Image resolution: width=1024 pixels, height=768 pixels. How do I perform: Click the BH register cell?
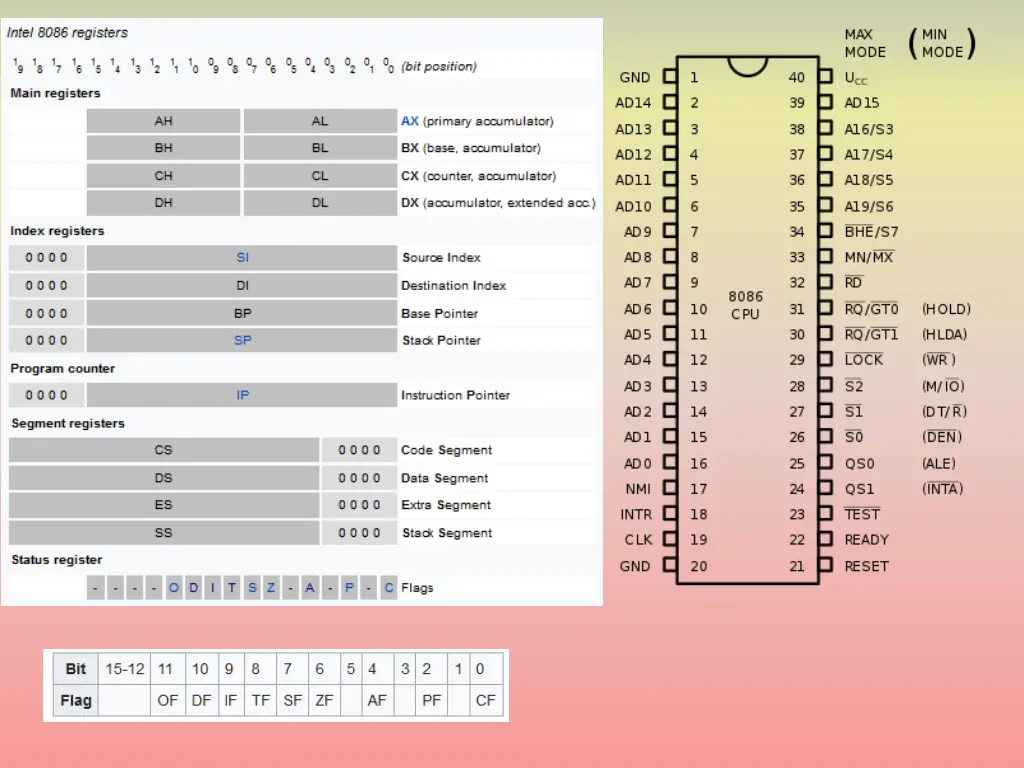[163, 148]
